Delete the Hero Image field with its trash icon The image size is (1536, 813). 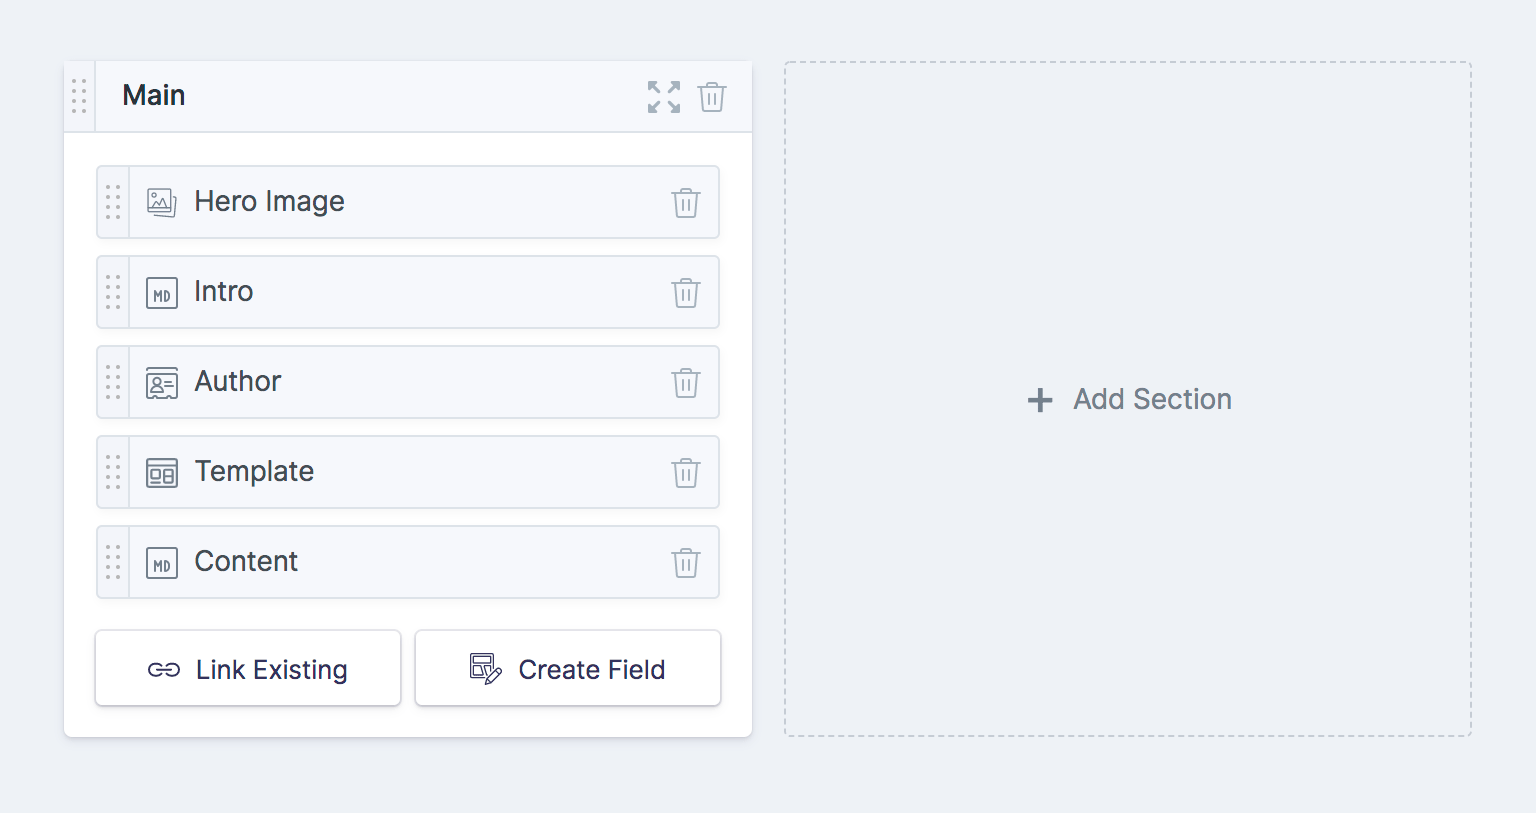pos(686,202)
